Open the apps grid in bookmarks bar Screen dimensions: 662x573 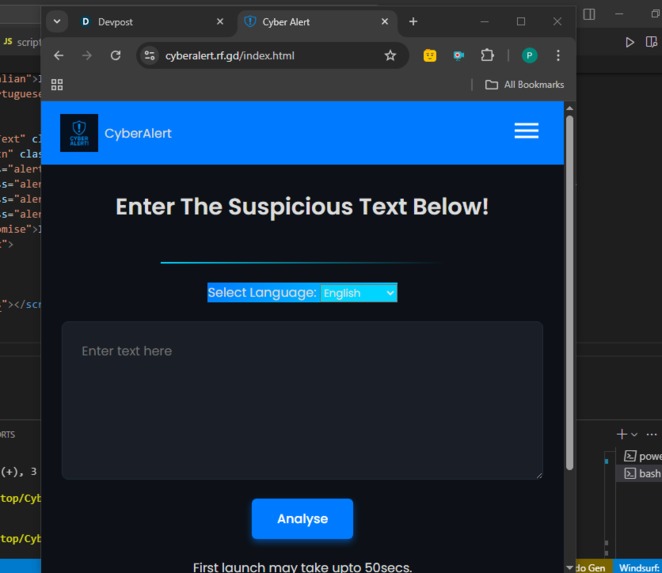pyautogui.click(x=57, y=84)
